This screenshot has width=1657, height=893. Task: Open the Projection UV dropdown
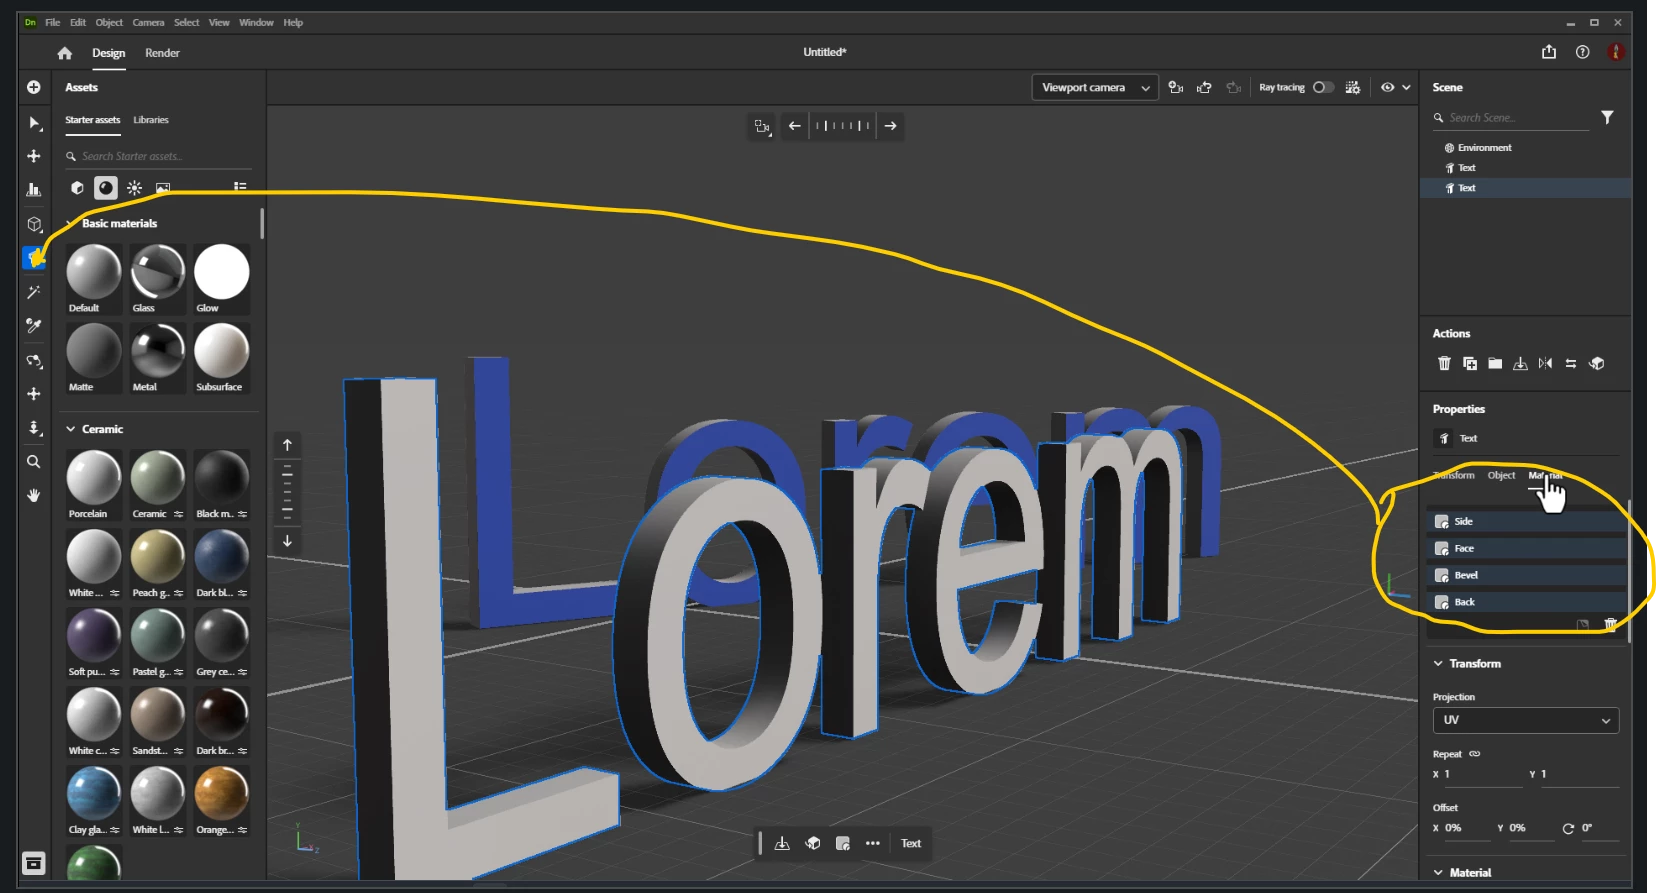tap(1525, 720)
